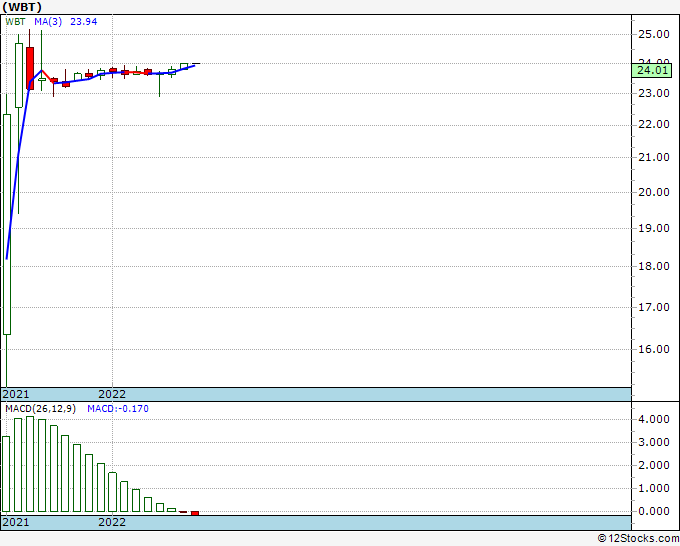Click the 19.00 price axis label

click(654, 229)
